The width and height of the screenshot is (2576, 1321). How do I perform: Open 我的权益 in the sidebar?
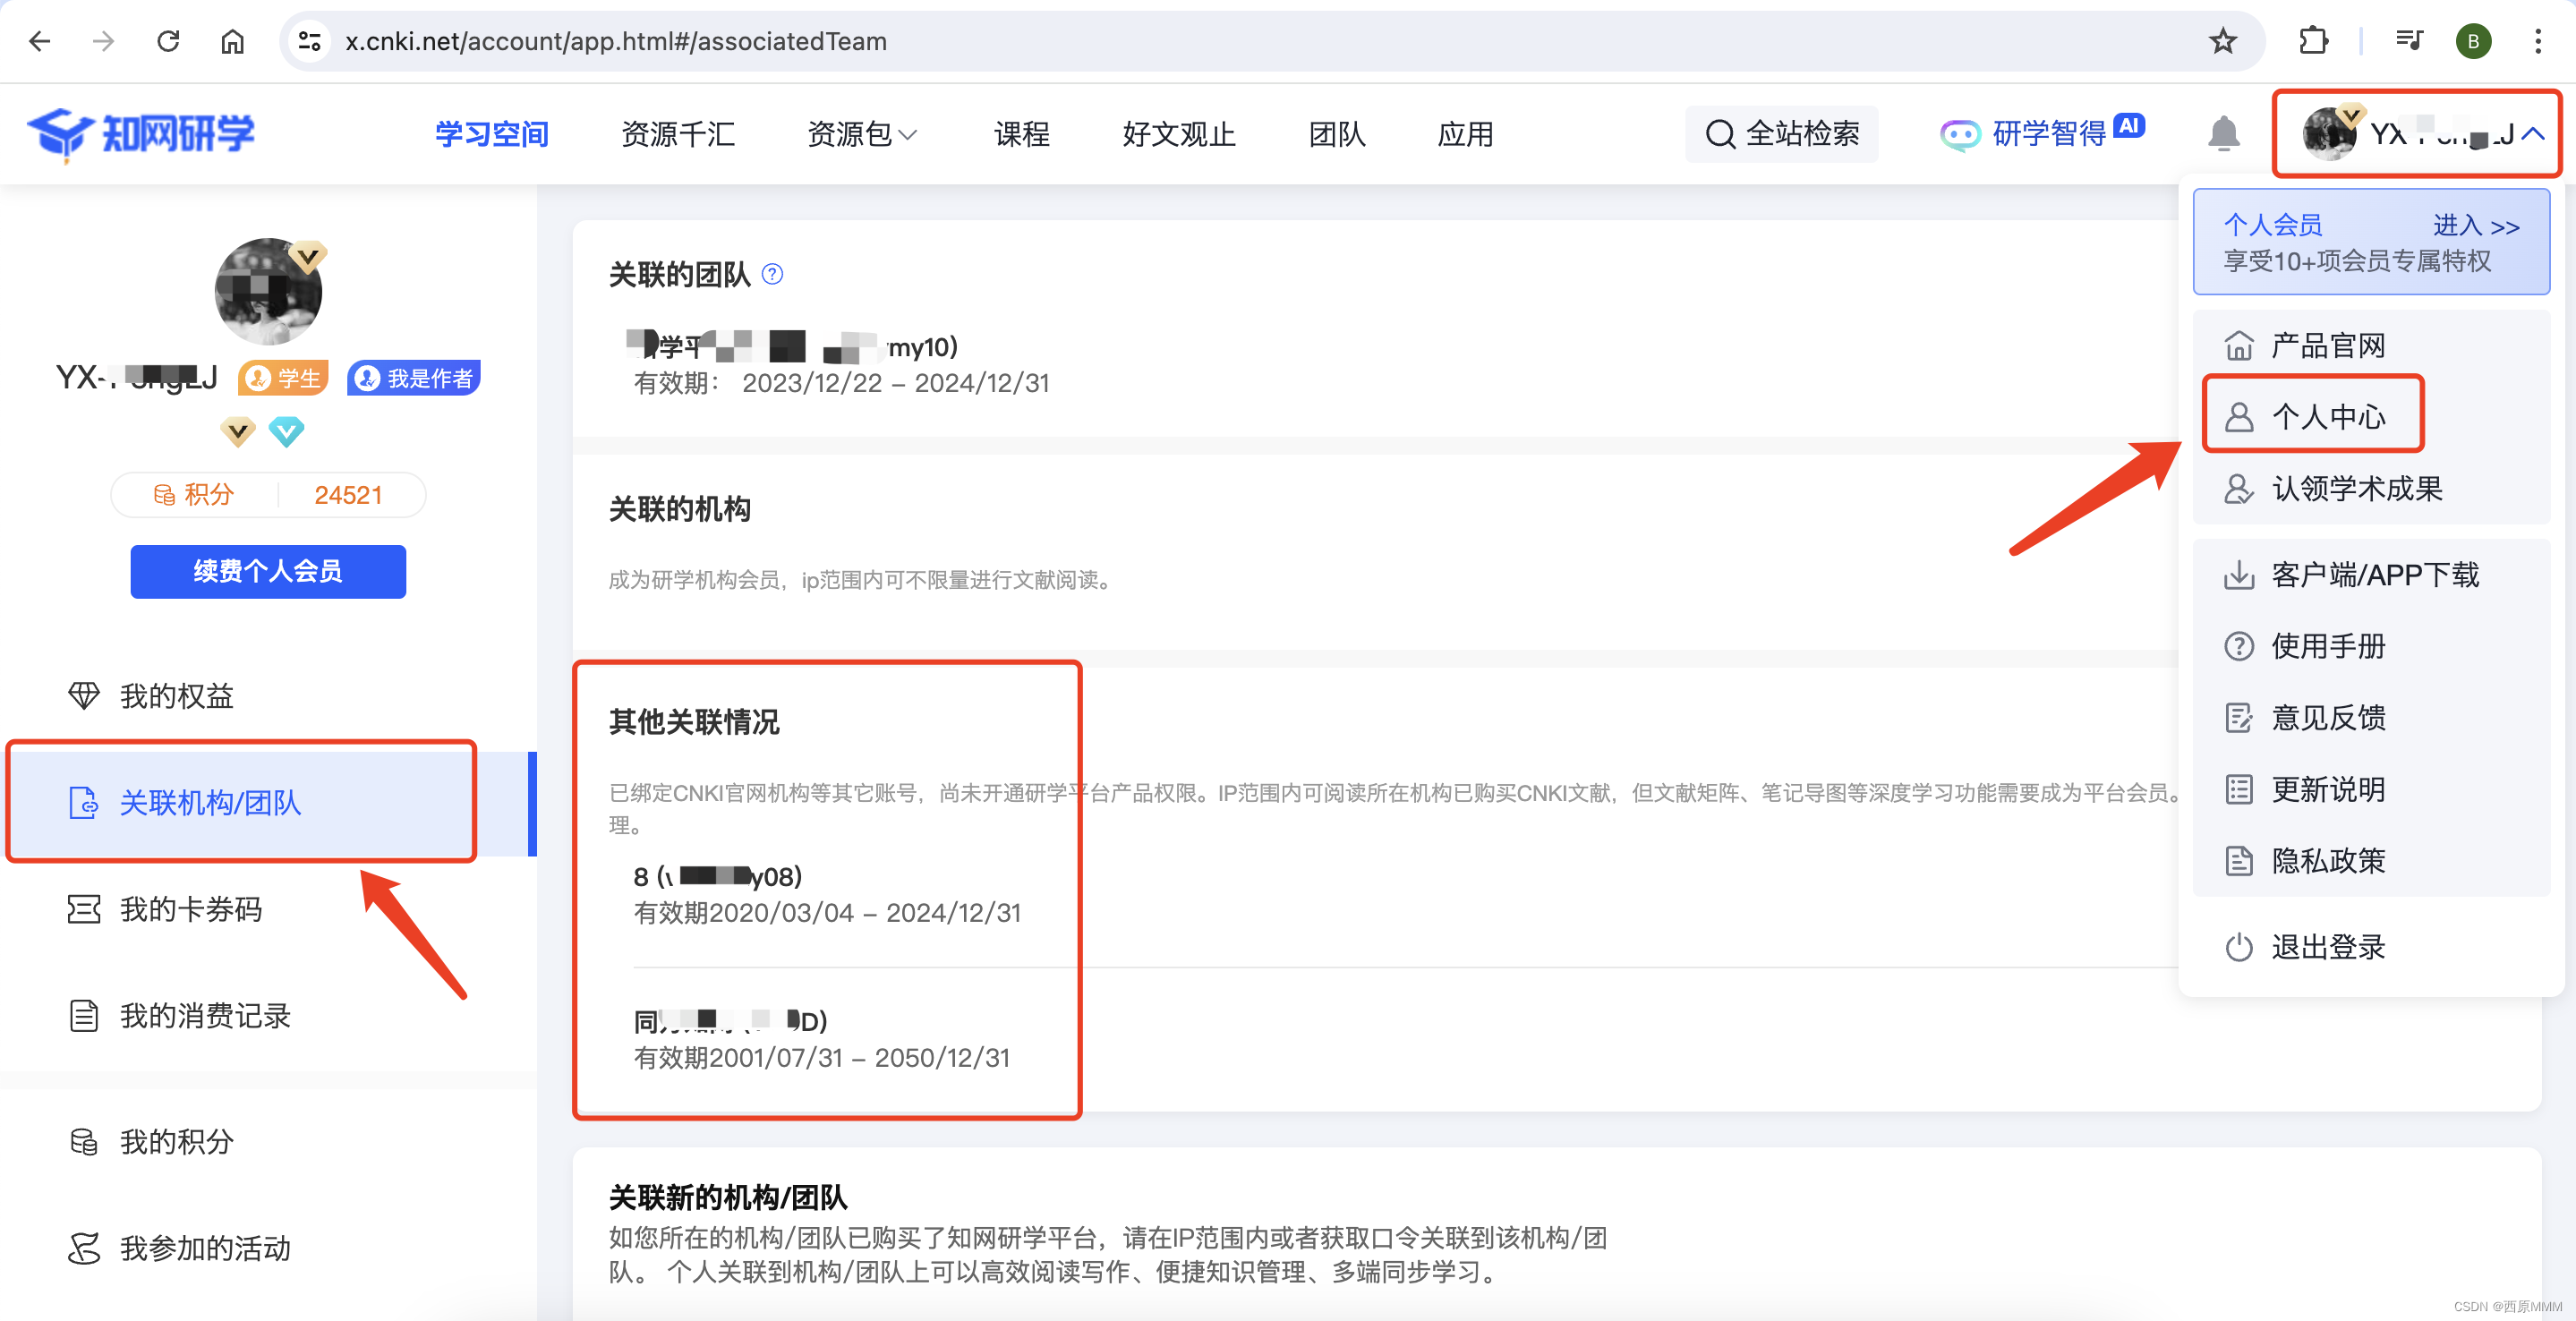176,695
